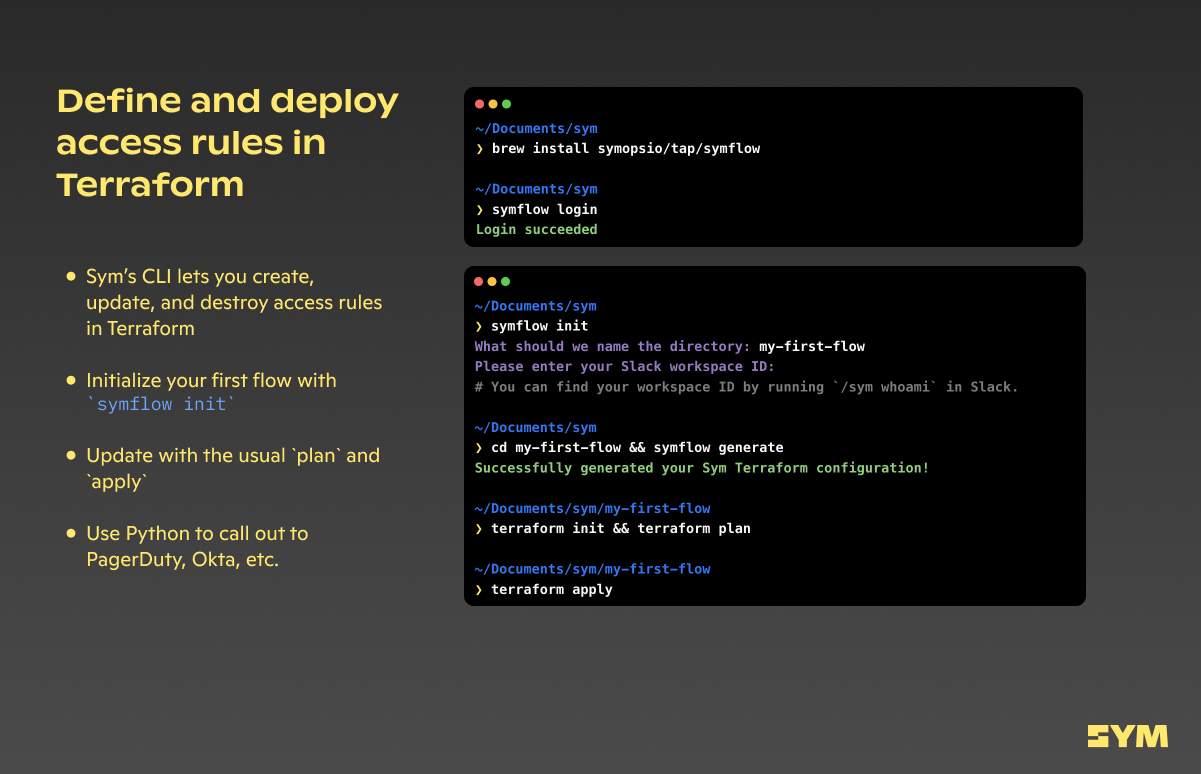The width and height of the screenshot is (1201, 774).
Task: Click "Please enter your Slack workspace ID:" prompt
Action: coord(625,367)
